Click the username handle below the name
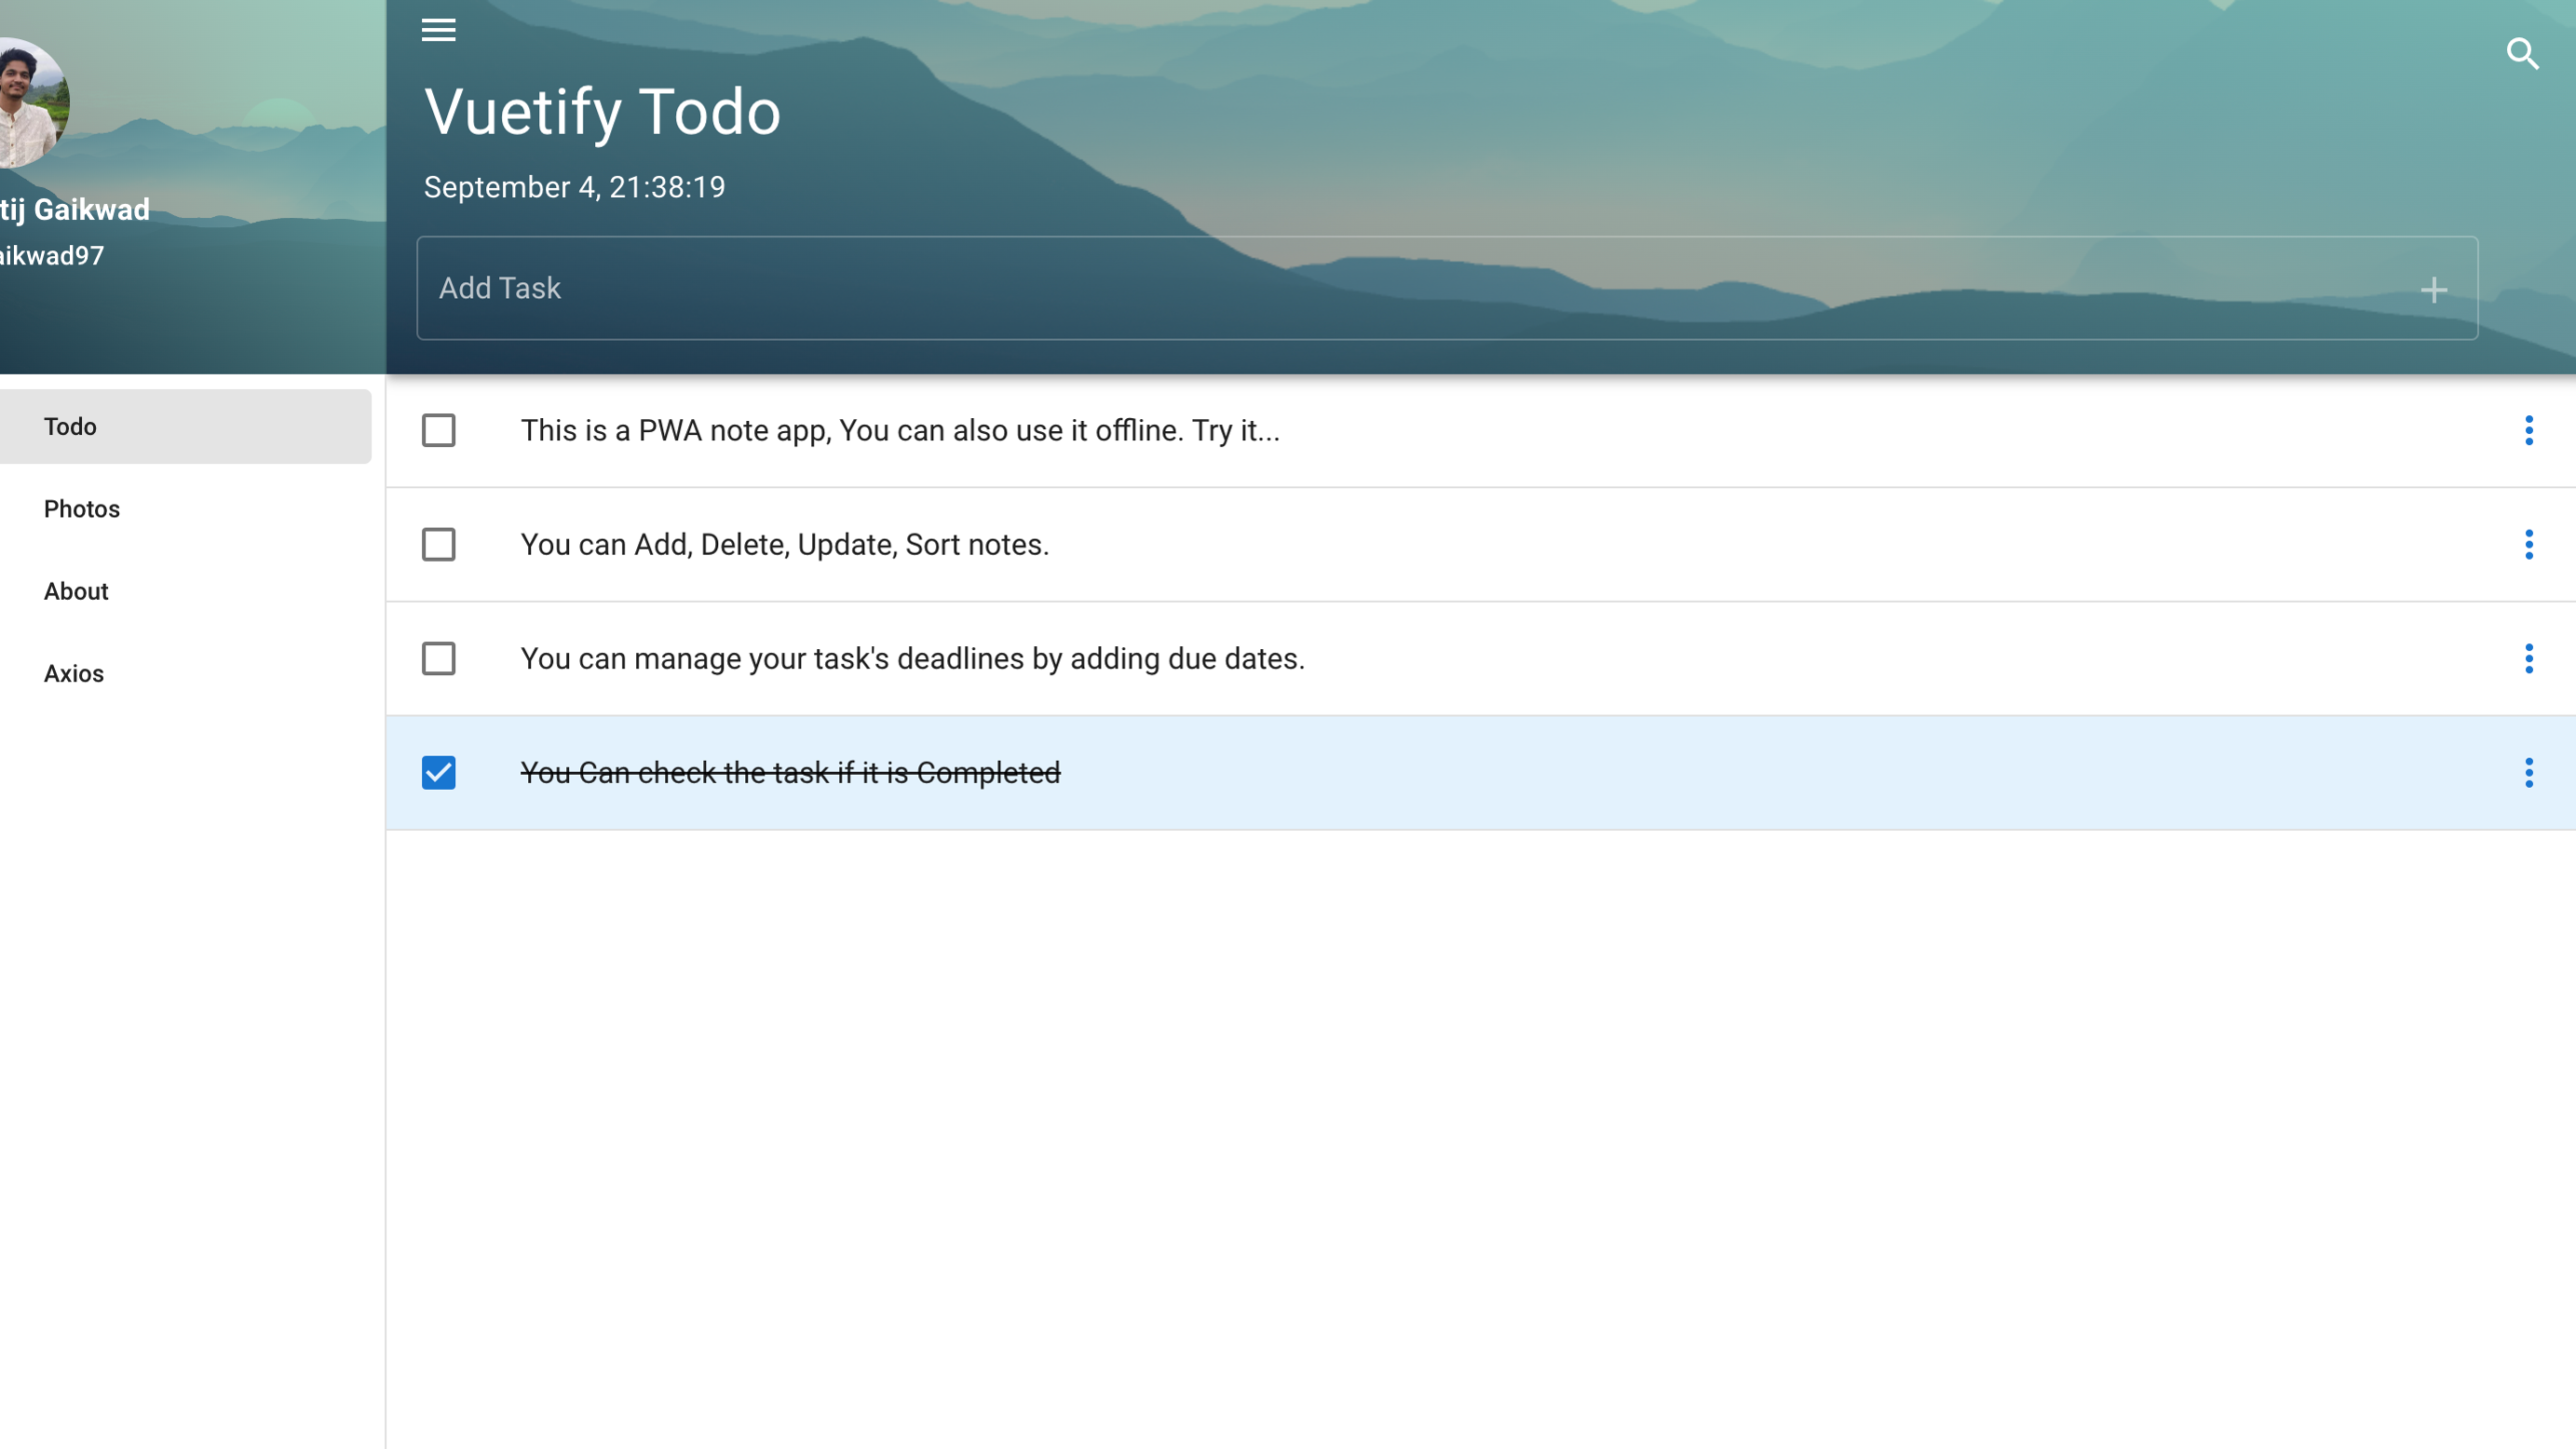Image resolution: width=2576 pixels, height=1449 pixels. 51,256
